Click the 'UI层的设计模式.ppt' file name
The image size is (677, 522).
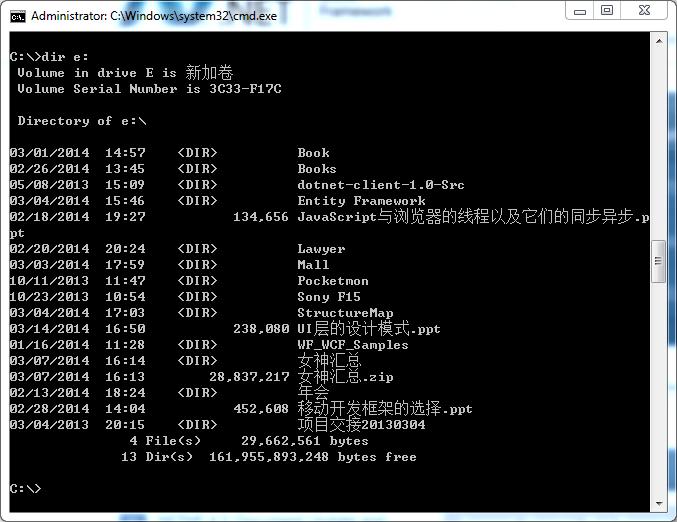[369, 329]
